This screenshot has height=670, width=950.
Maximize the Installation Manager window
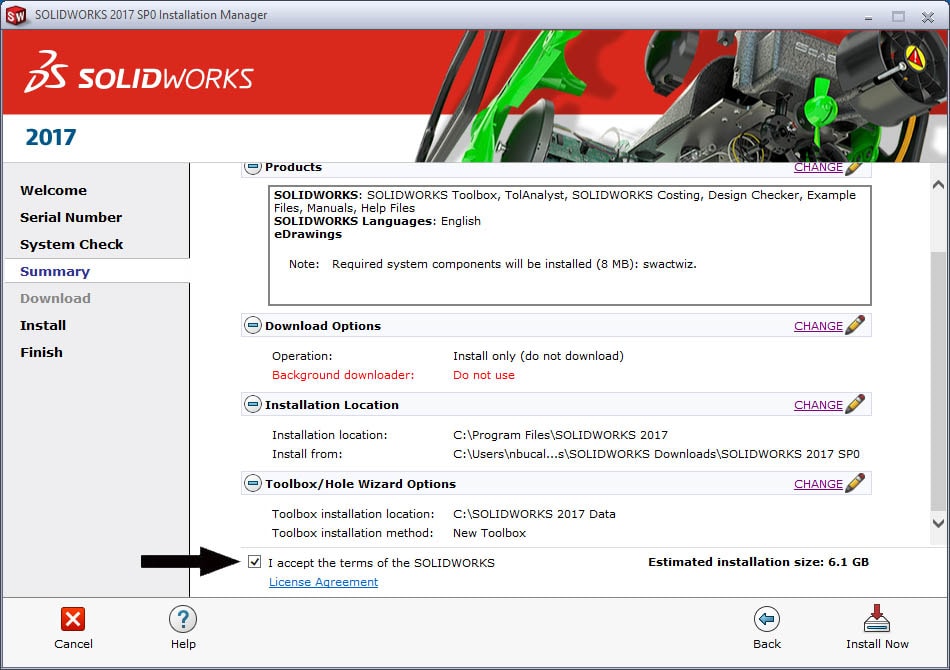click(x=898, y=16)
